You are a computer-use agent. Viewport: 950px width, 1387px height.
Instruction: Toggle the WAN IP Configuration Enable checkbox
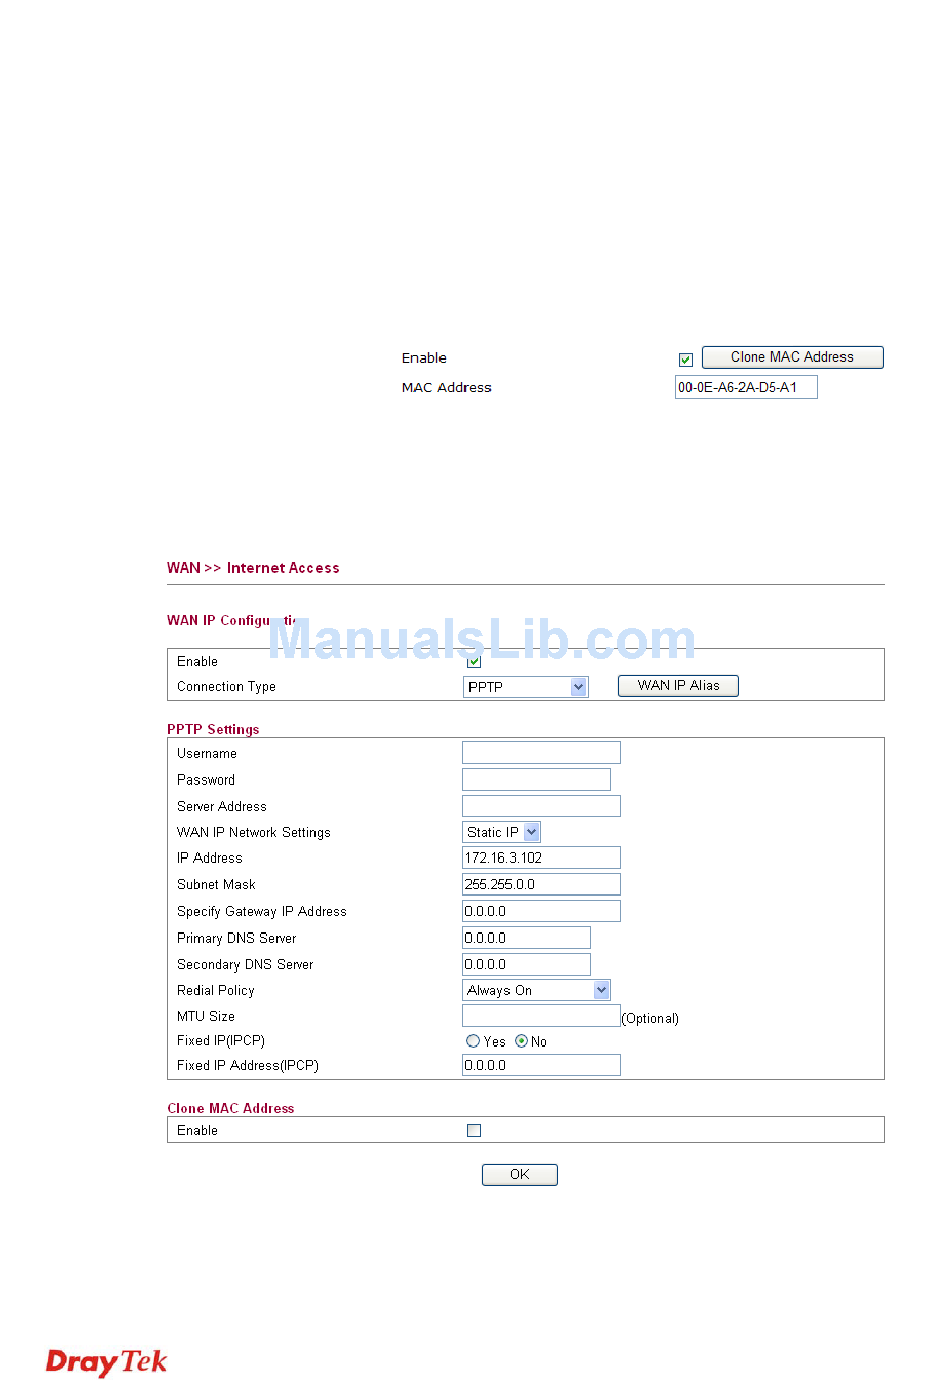click(474, 661)
